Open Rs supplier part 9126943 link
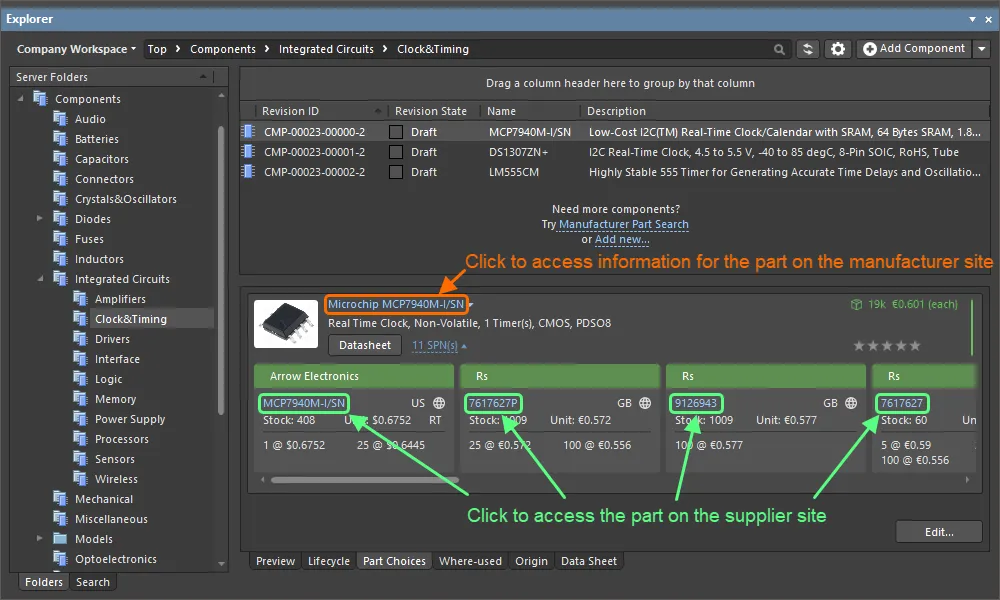The height and width of the screenshot is (600, 1000). [696, 403]
